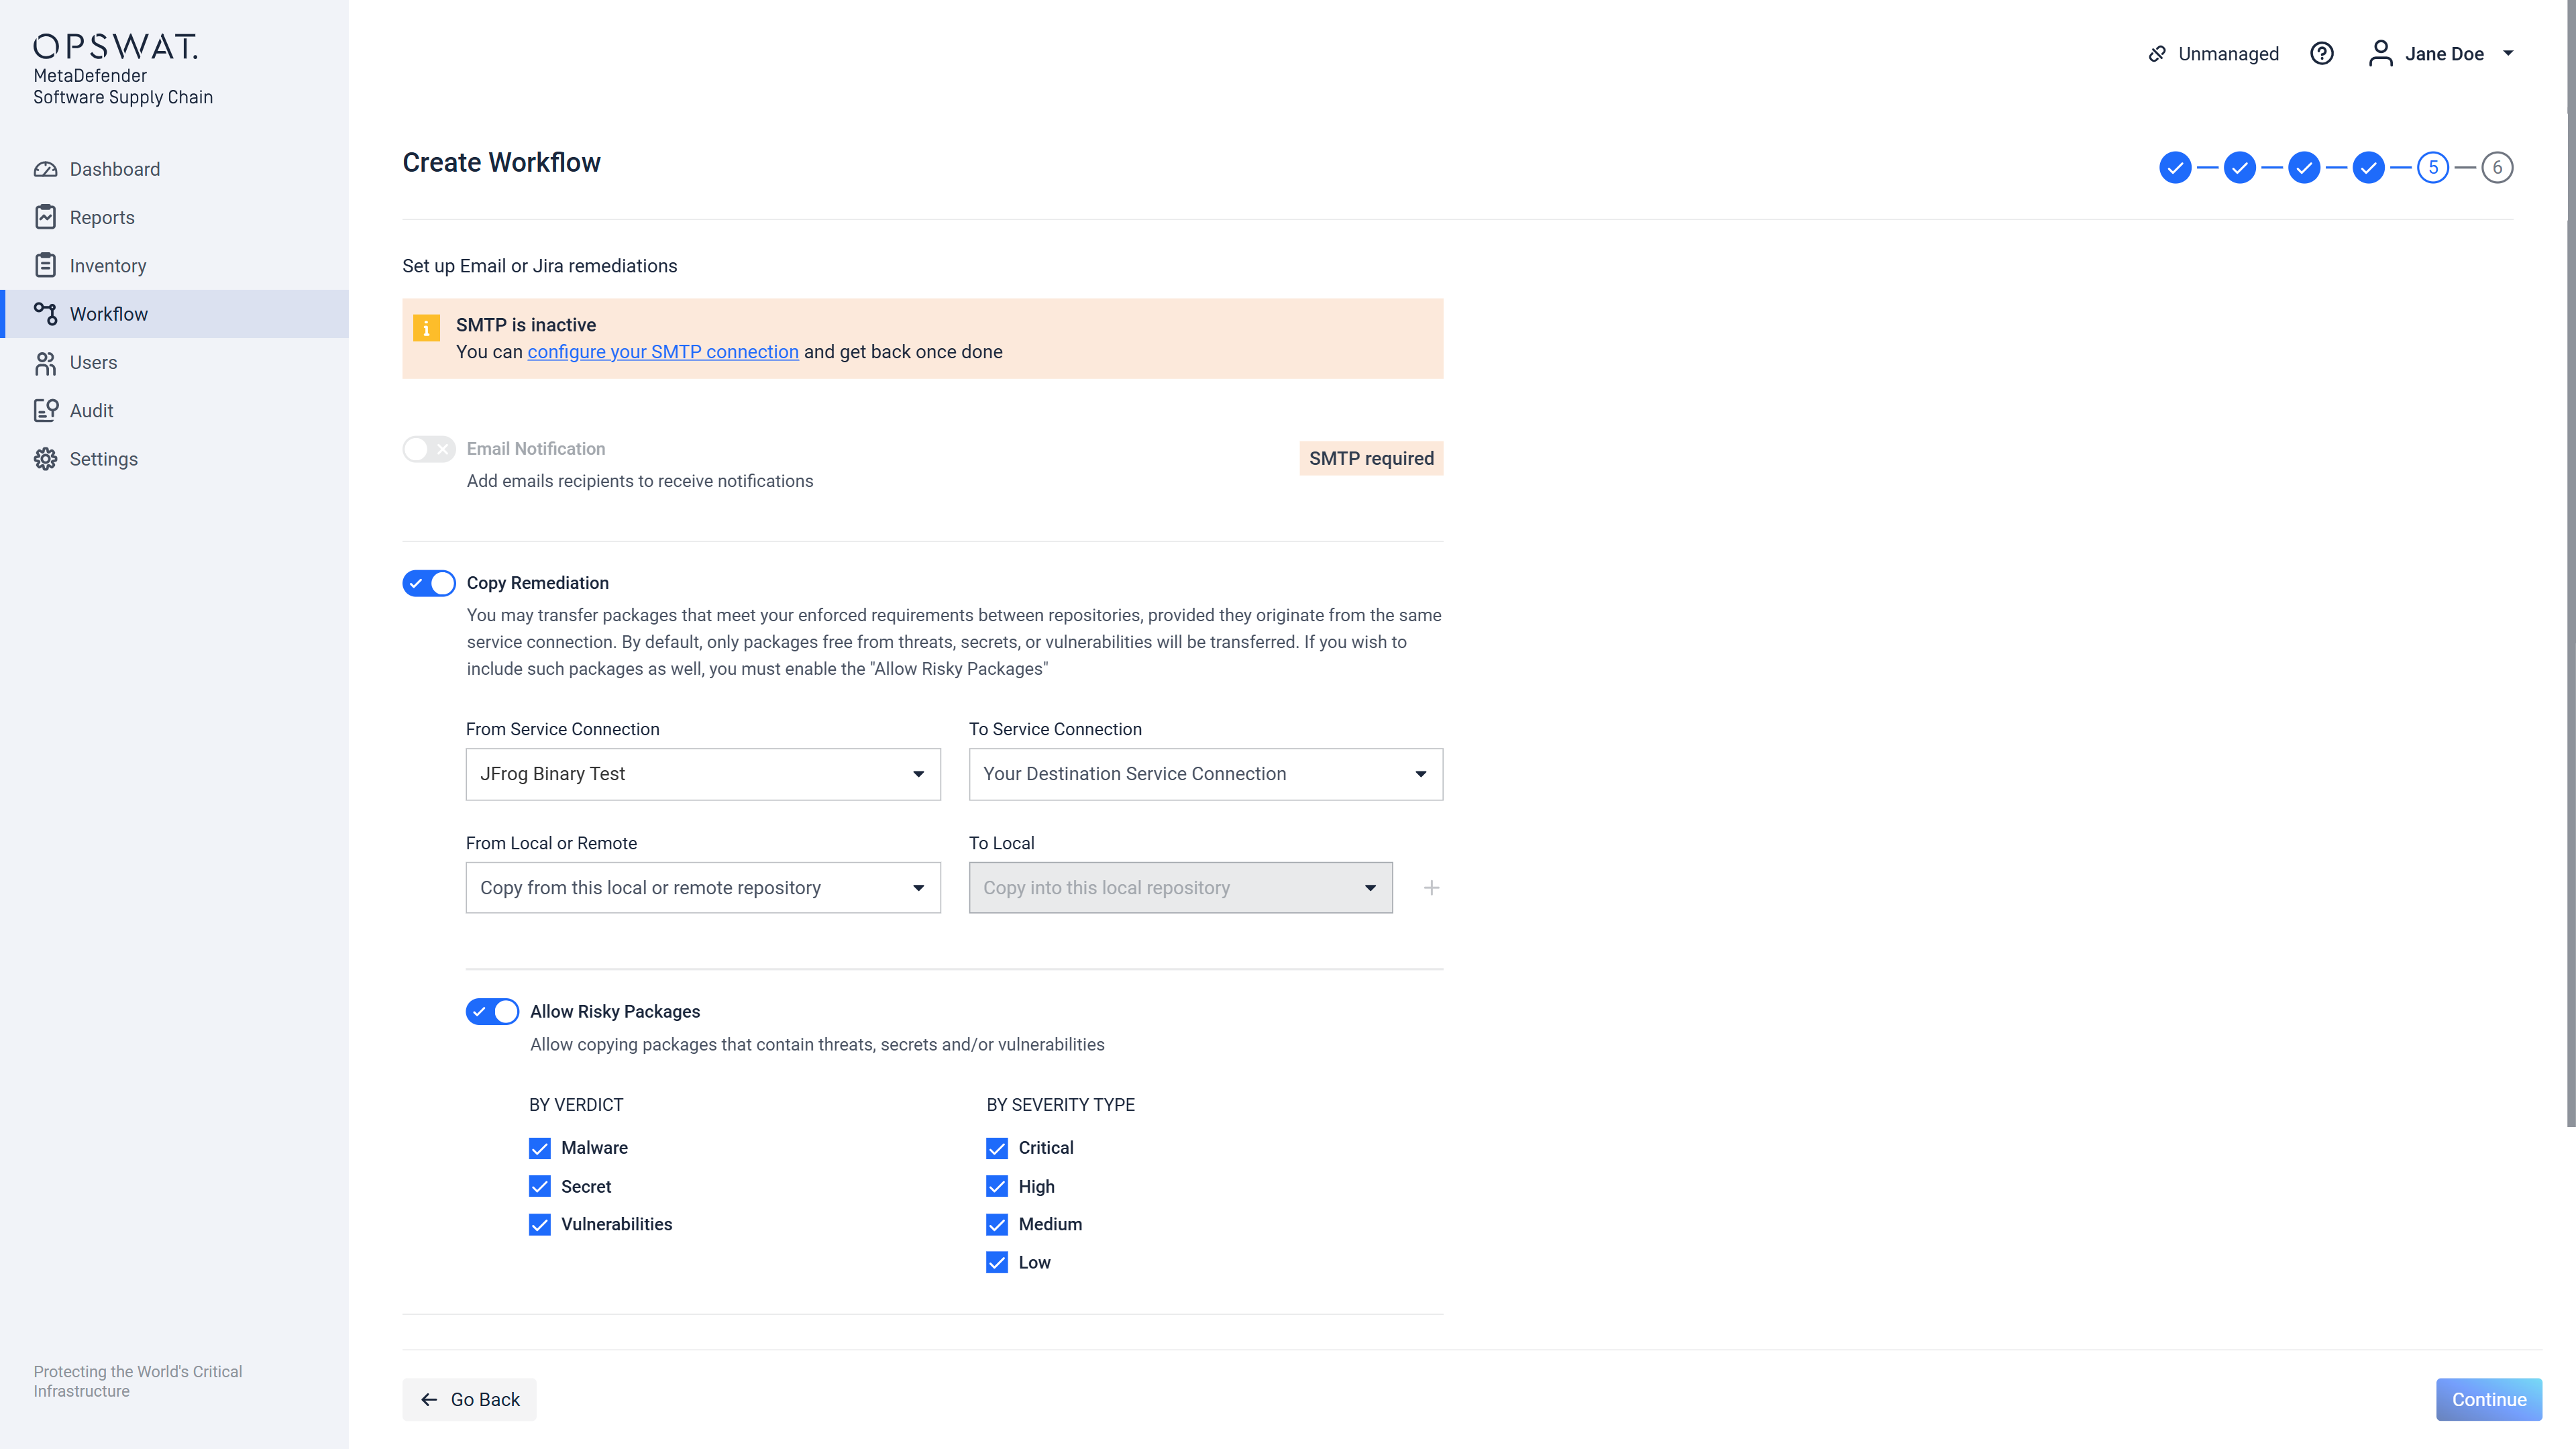2576x1449 pixels.
Task: Uncheck the Critical severity checkbox
Action: coord(997,1148)
